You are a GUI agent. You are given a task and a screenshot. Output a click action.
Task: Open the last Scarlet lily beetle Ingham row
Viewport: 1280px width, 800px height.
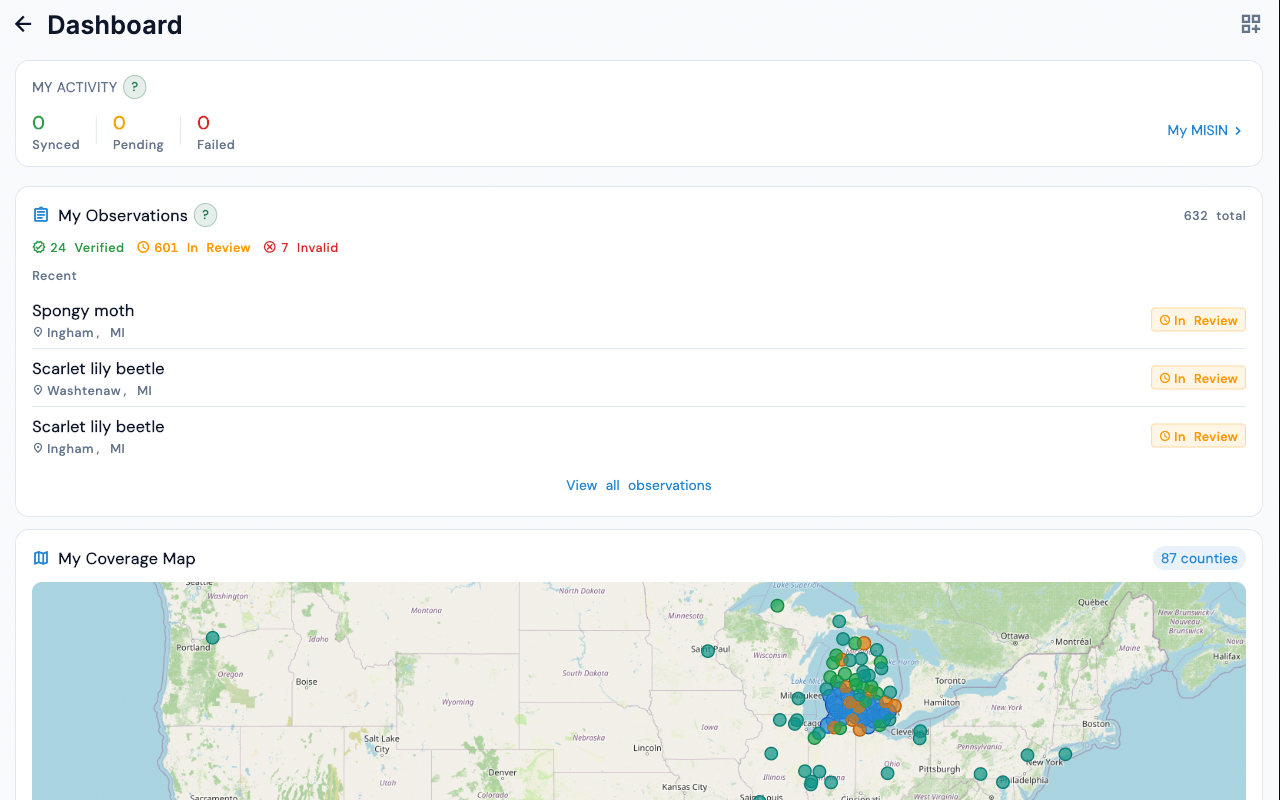click(639, 436)
